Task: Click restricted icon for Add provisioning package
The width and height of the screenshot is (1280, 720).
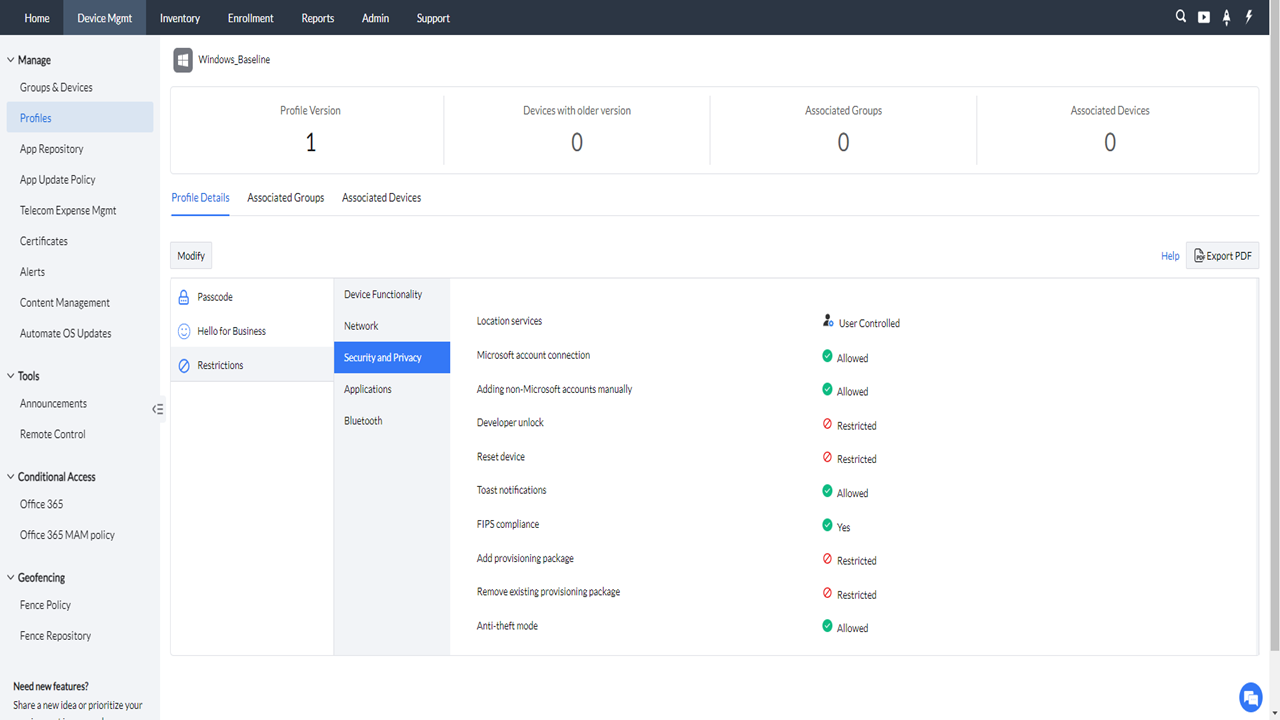Action: 827,559
